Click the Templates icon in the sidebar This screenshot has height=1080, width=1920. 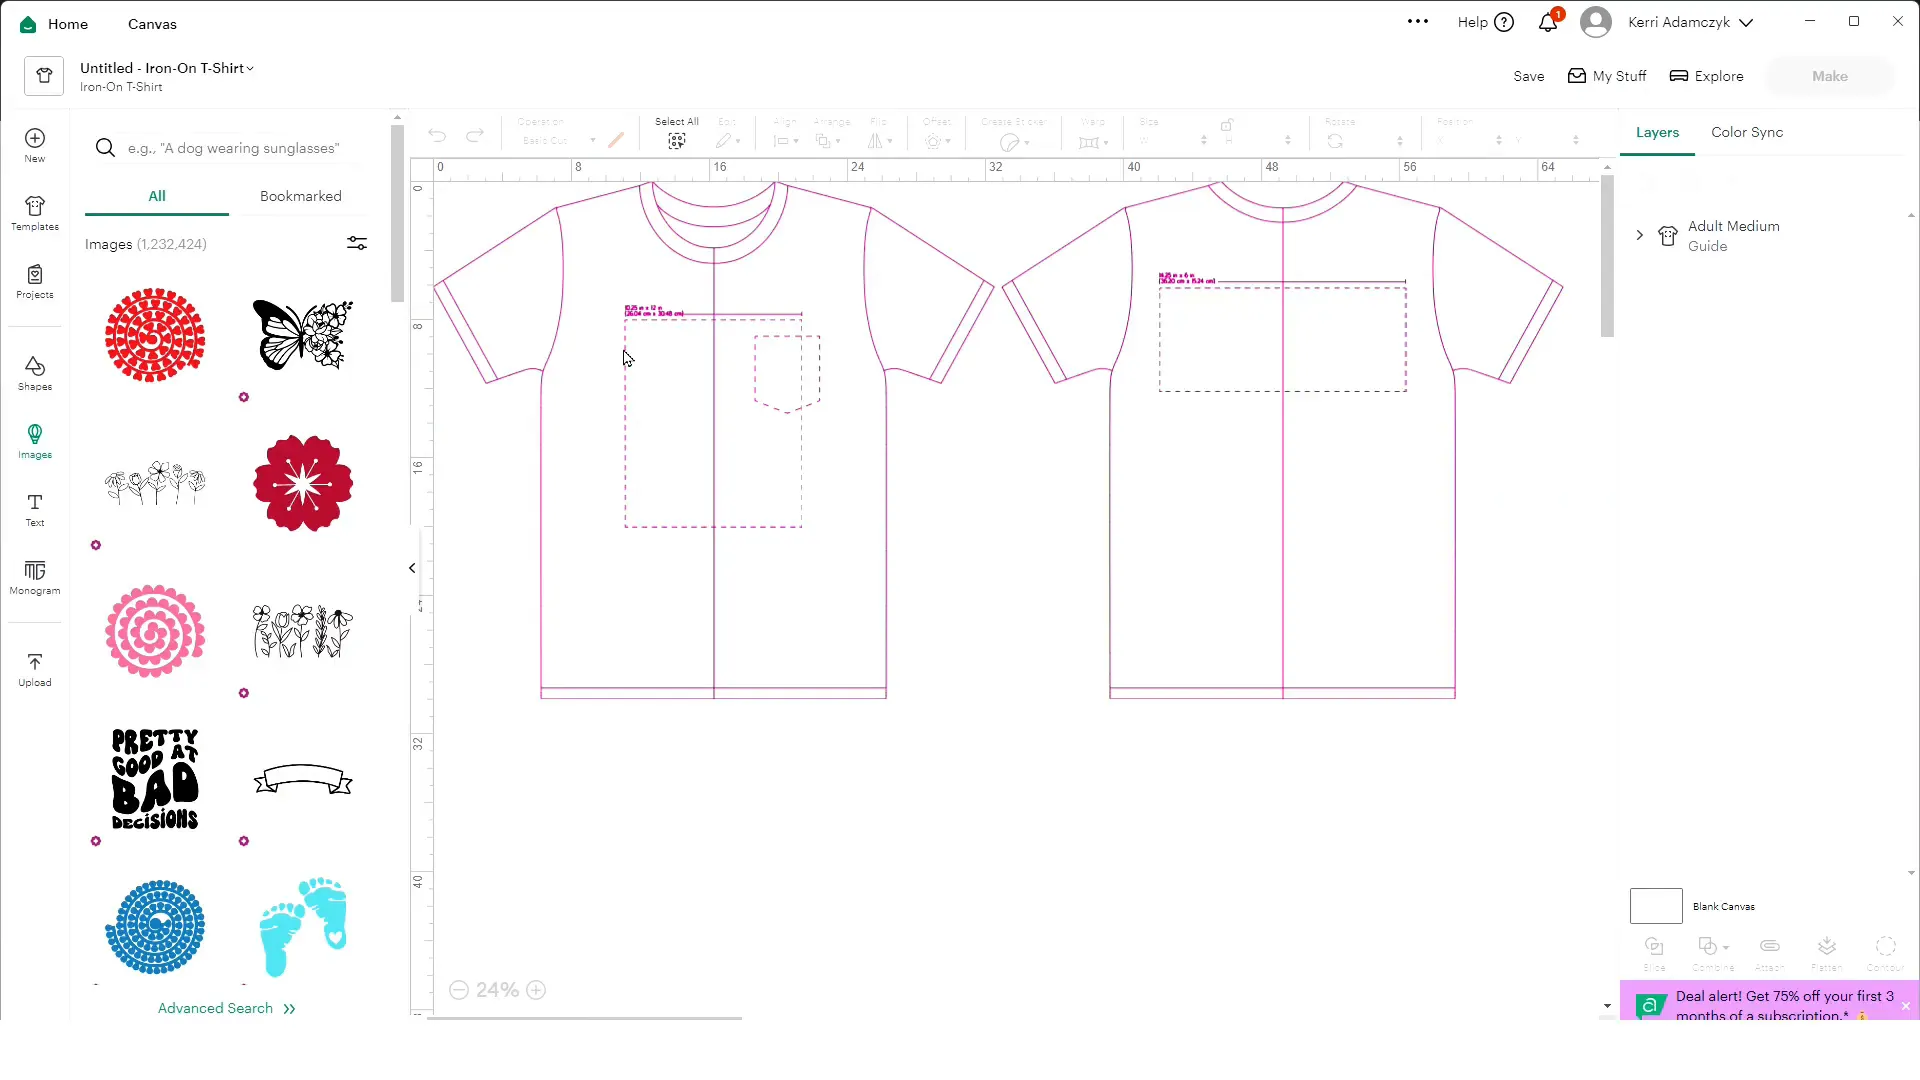35,211
